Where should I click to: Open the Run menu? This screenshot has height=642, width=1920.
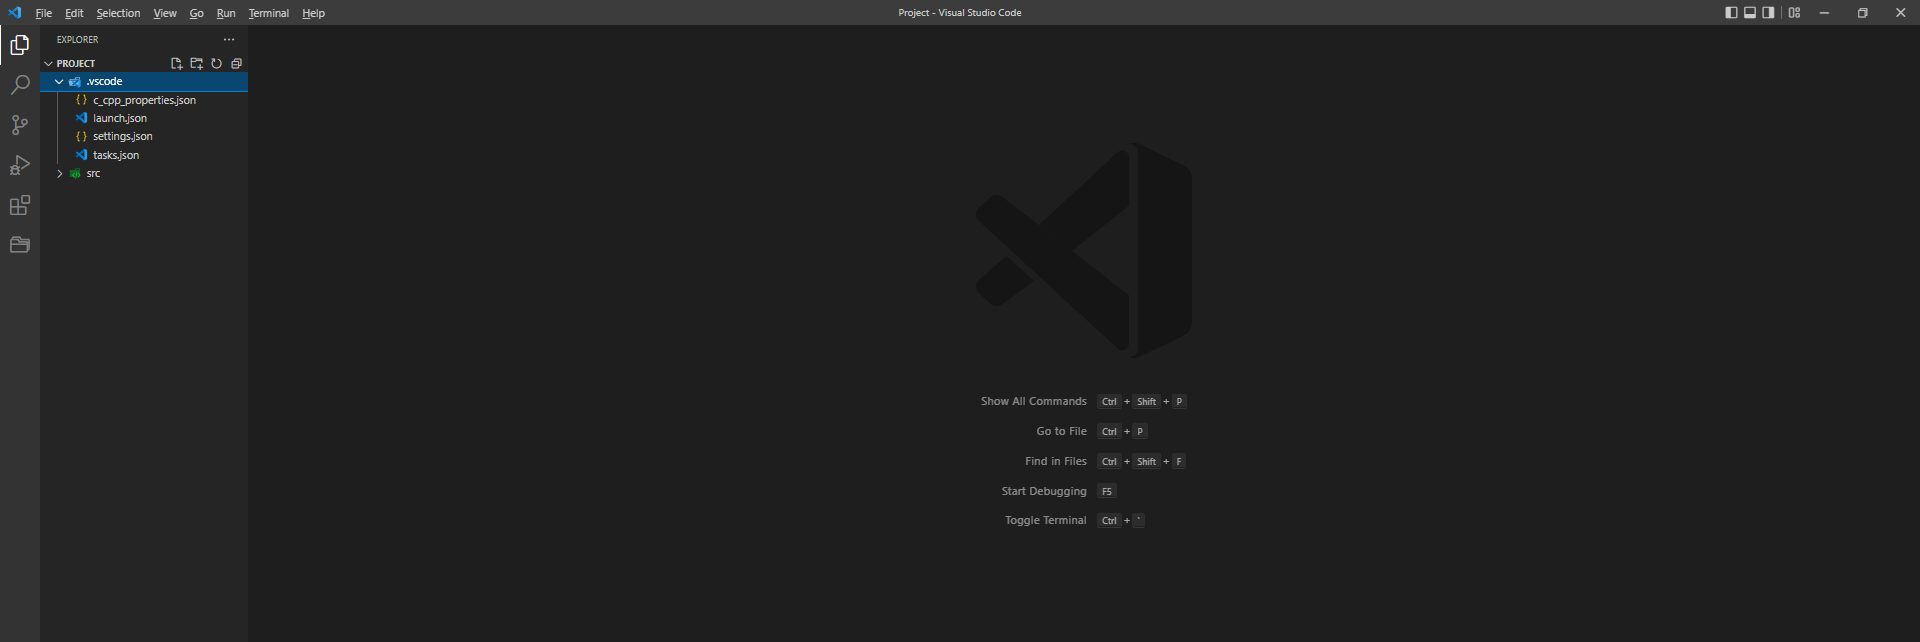226,13
